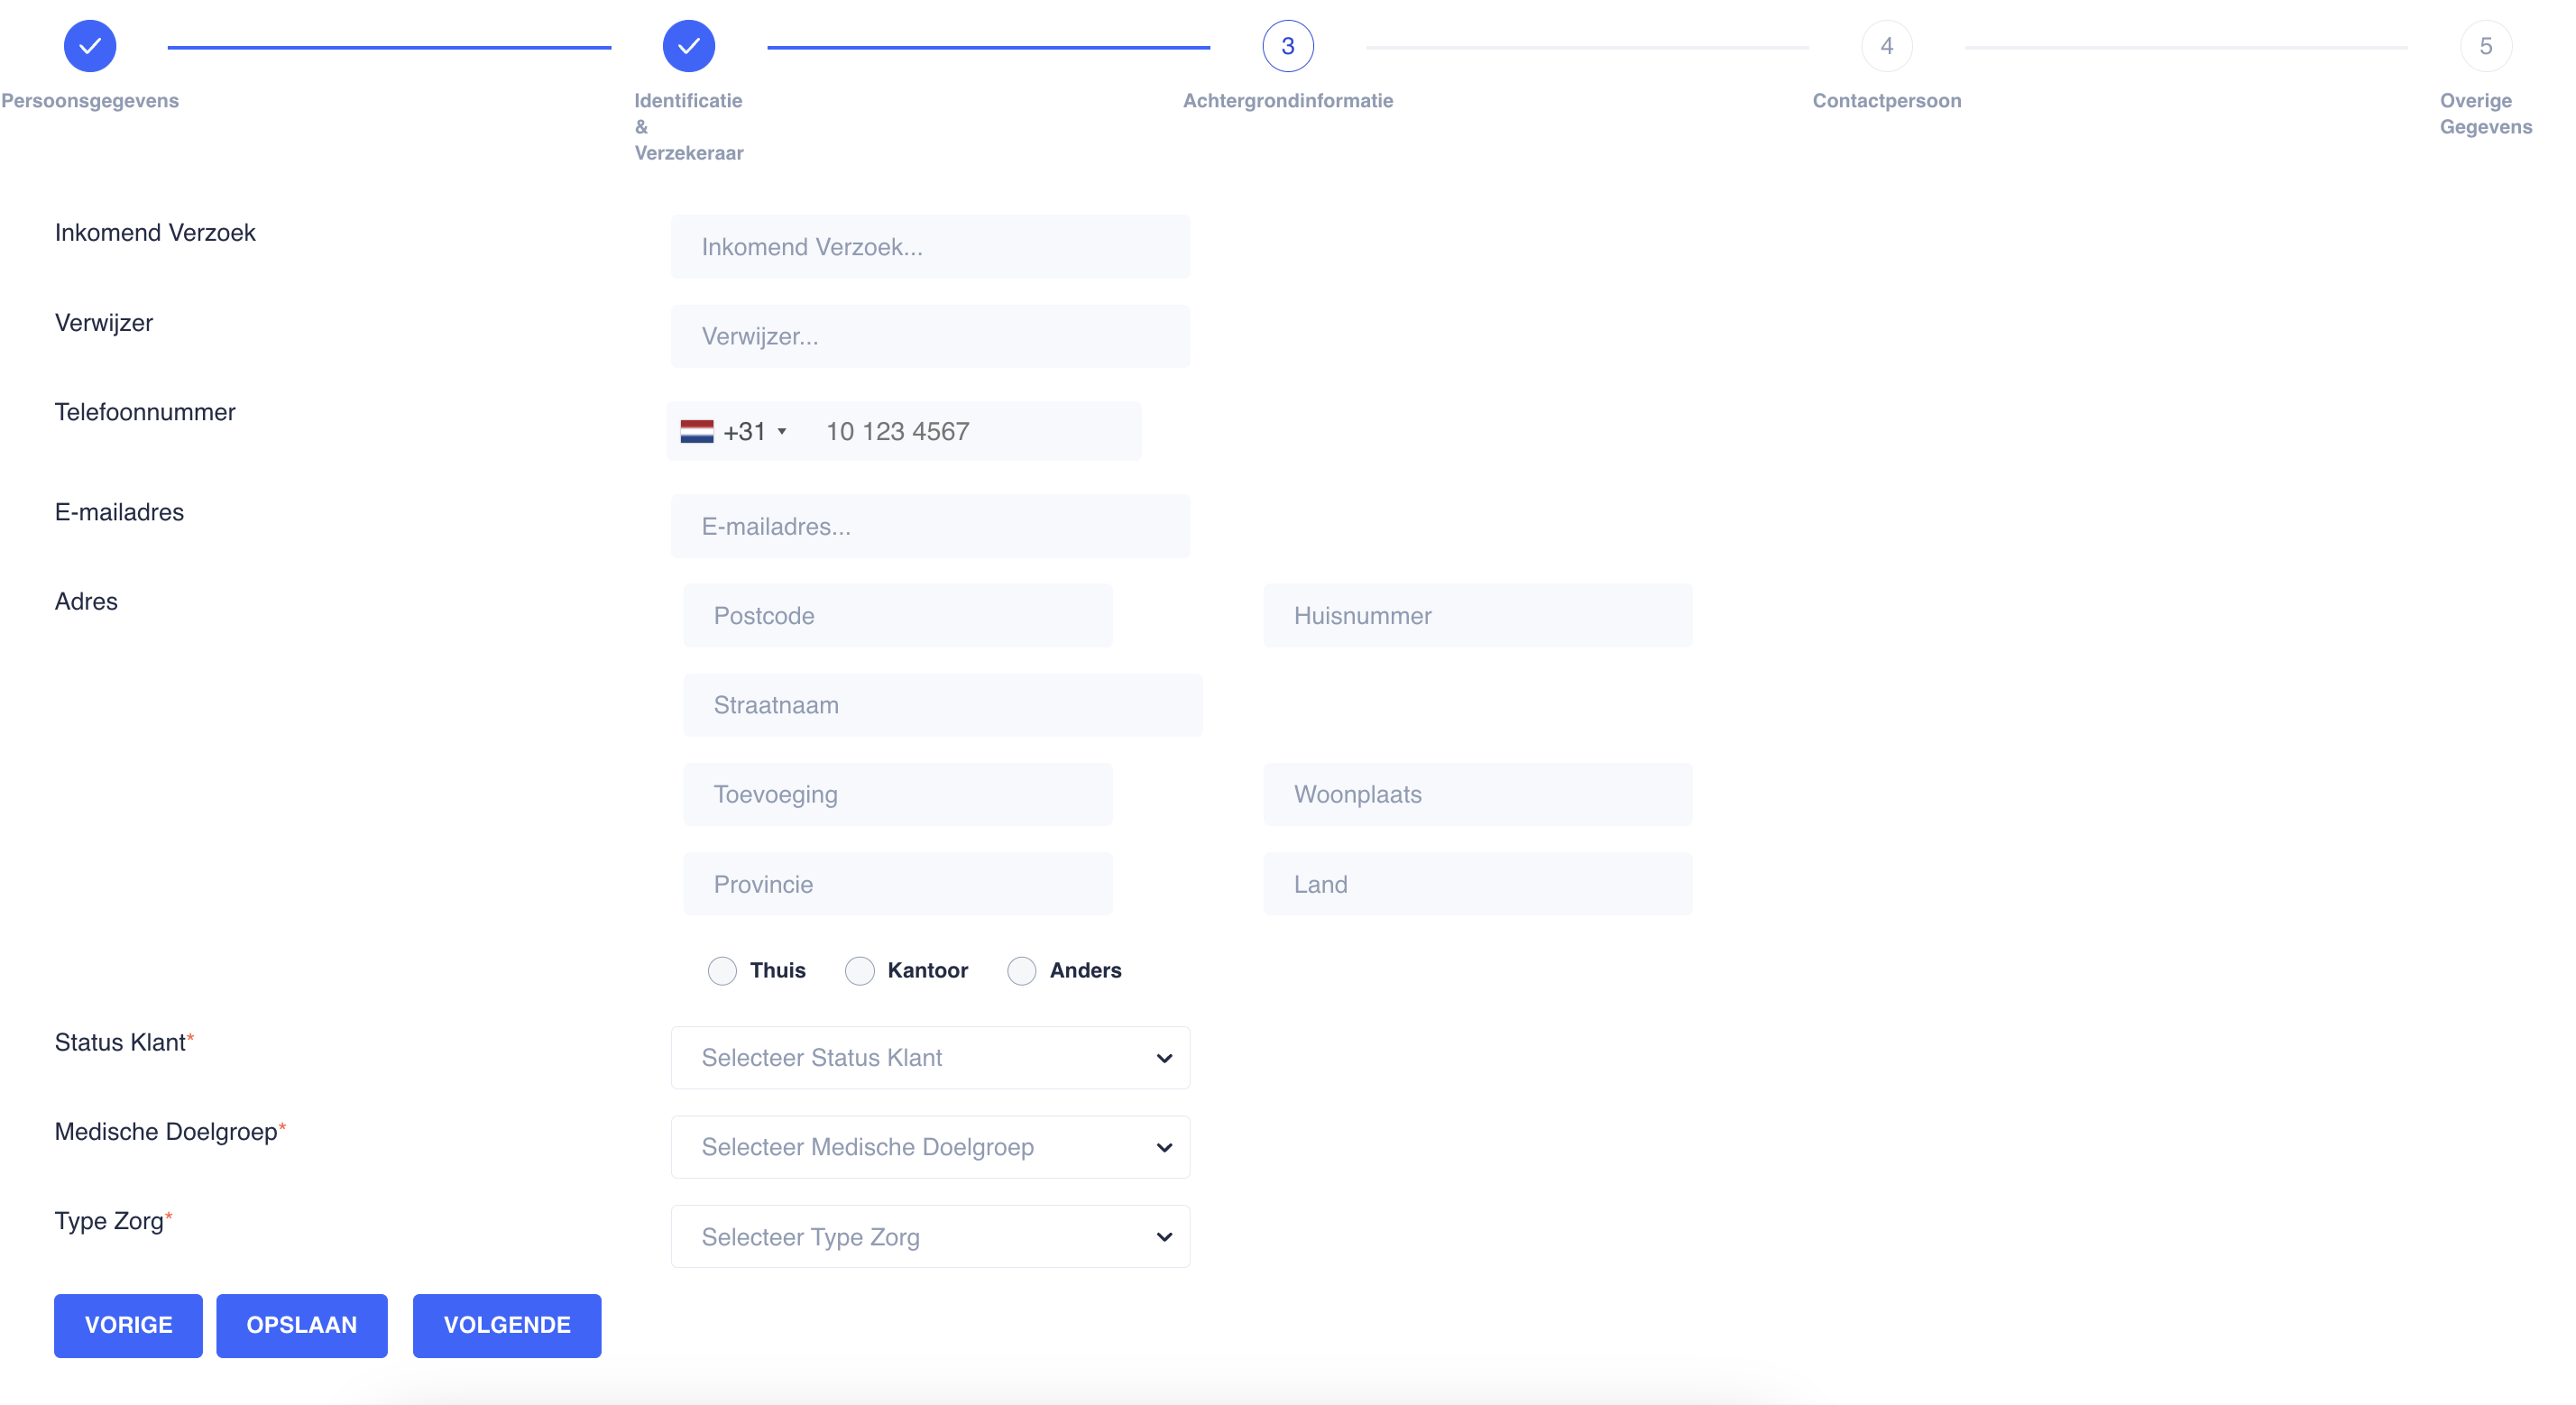This screenshot has width=2576, height=1405.
Task: Expand the Selecteer Medische Doelgroep dropdown
Action: point(930,1147)
